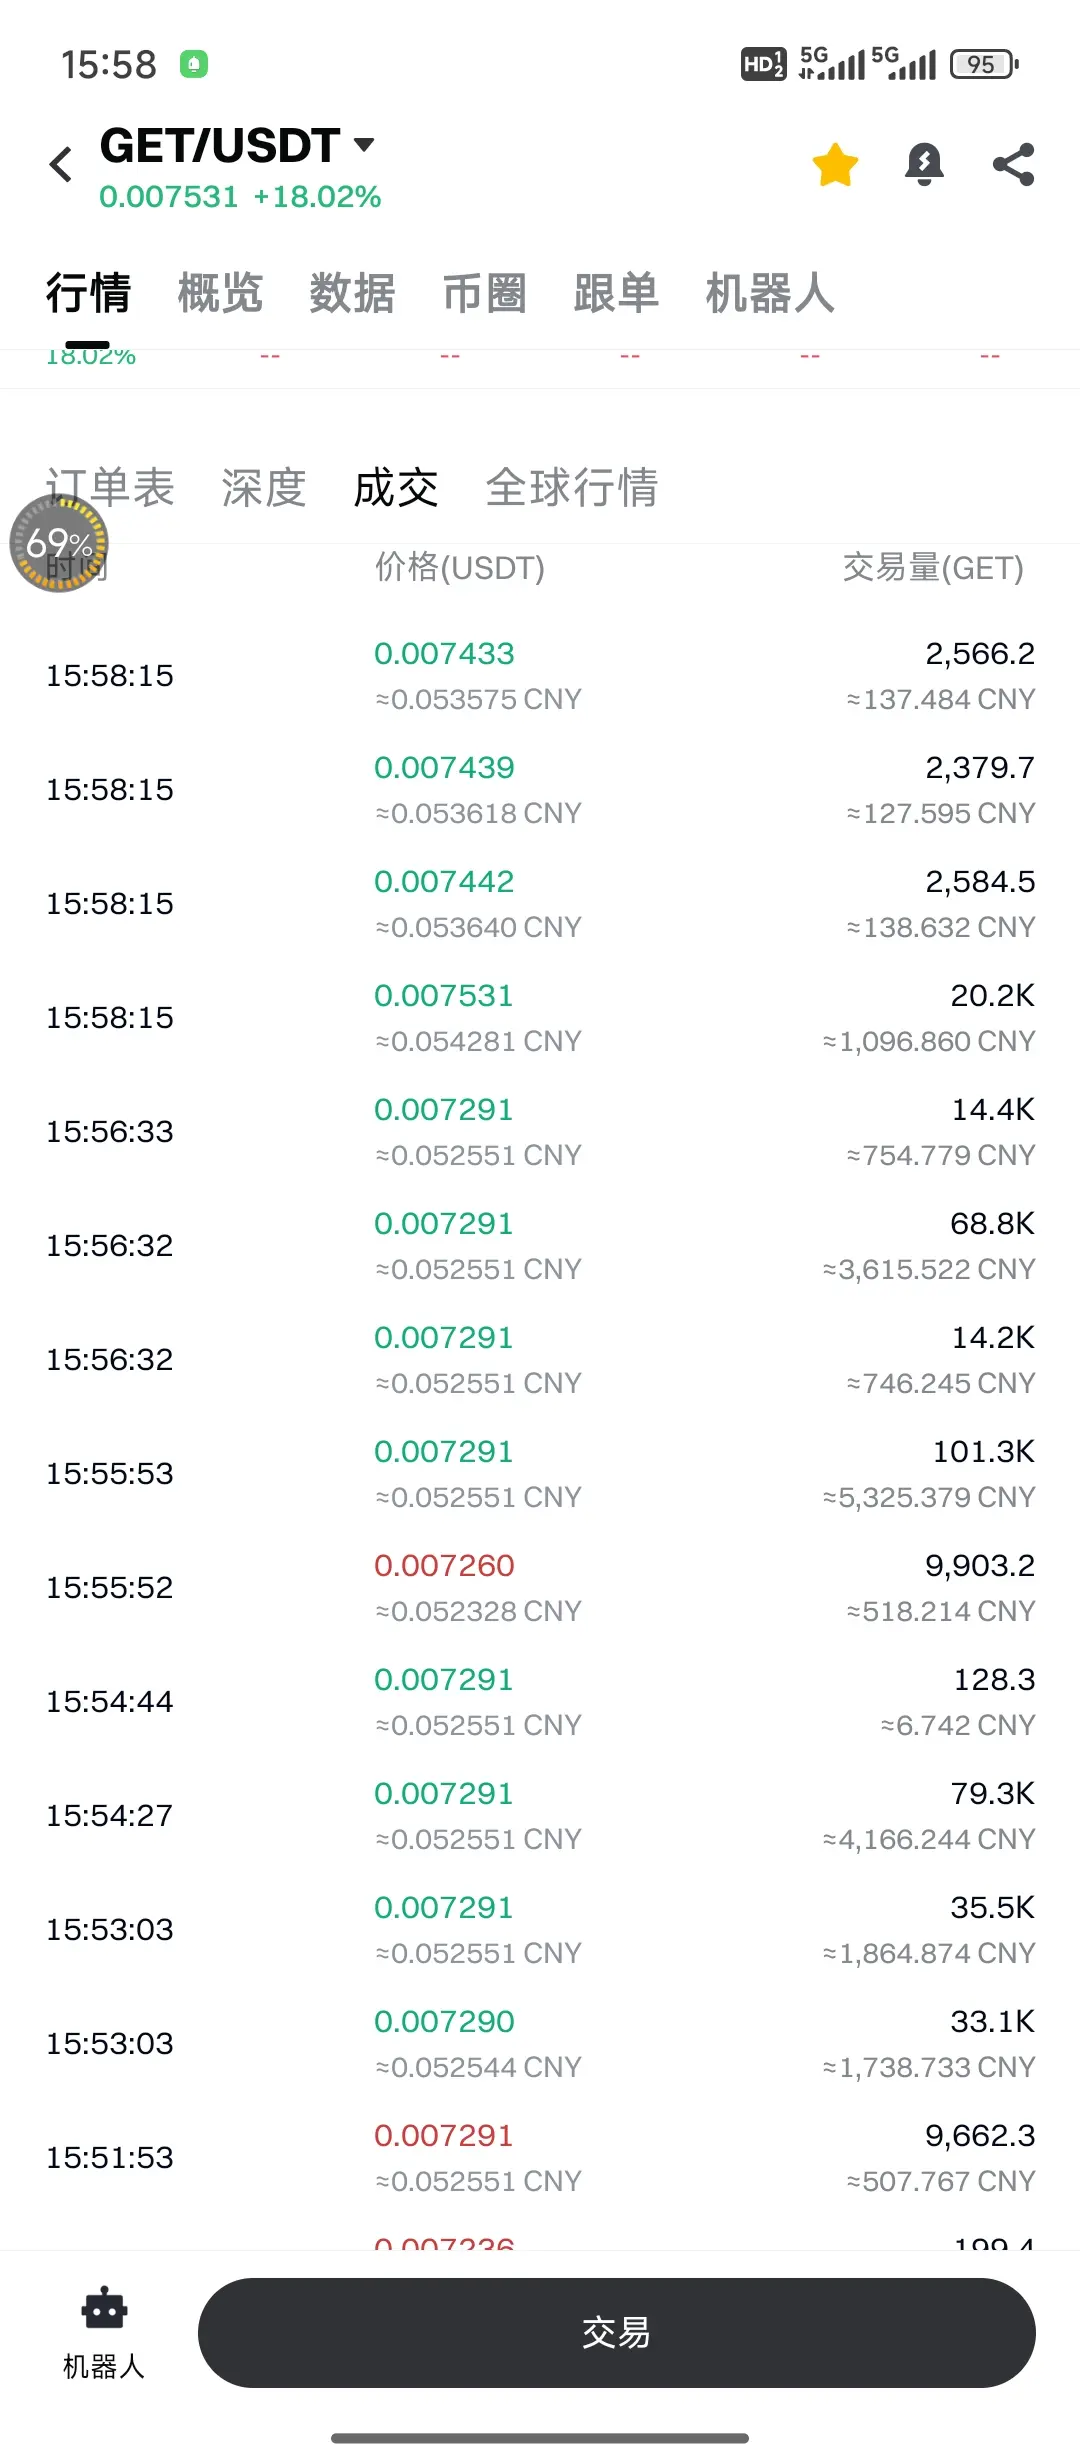Image resolution: width=1080 pixels, height=2460 pixels.
Task: Show the 深度 depth view
Action: [x=264, y=488]
